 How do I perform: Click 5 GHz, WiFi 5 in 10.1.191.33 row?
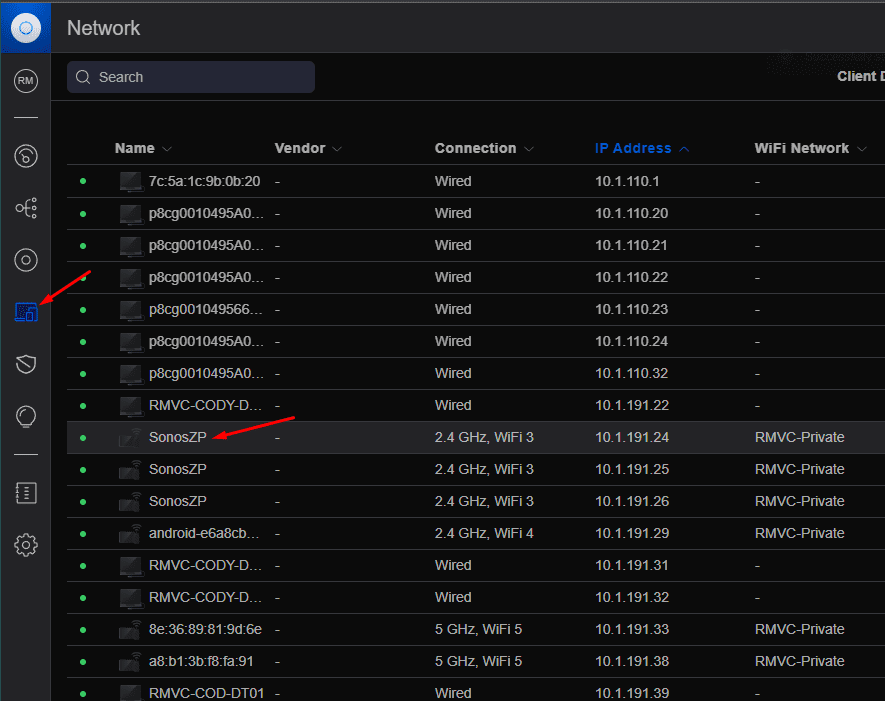tap(478, 629)
